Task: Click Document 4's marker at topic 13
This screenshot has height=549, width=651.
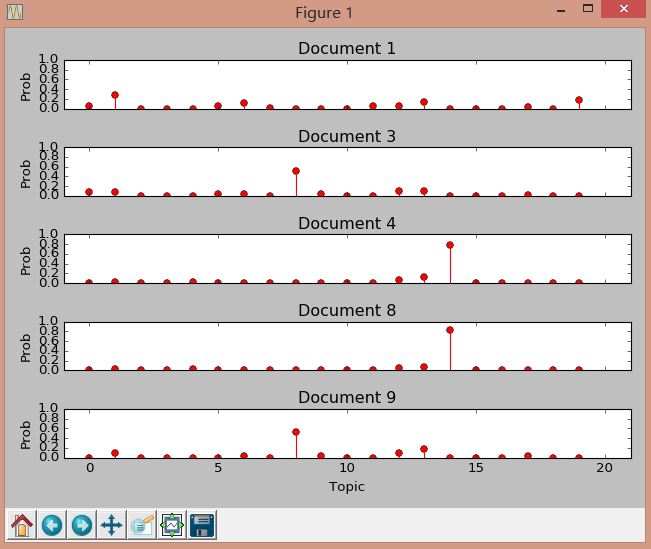Action: 424,277
